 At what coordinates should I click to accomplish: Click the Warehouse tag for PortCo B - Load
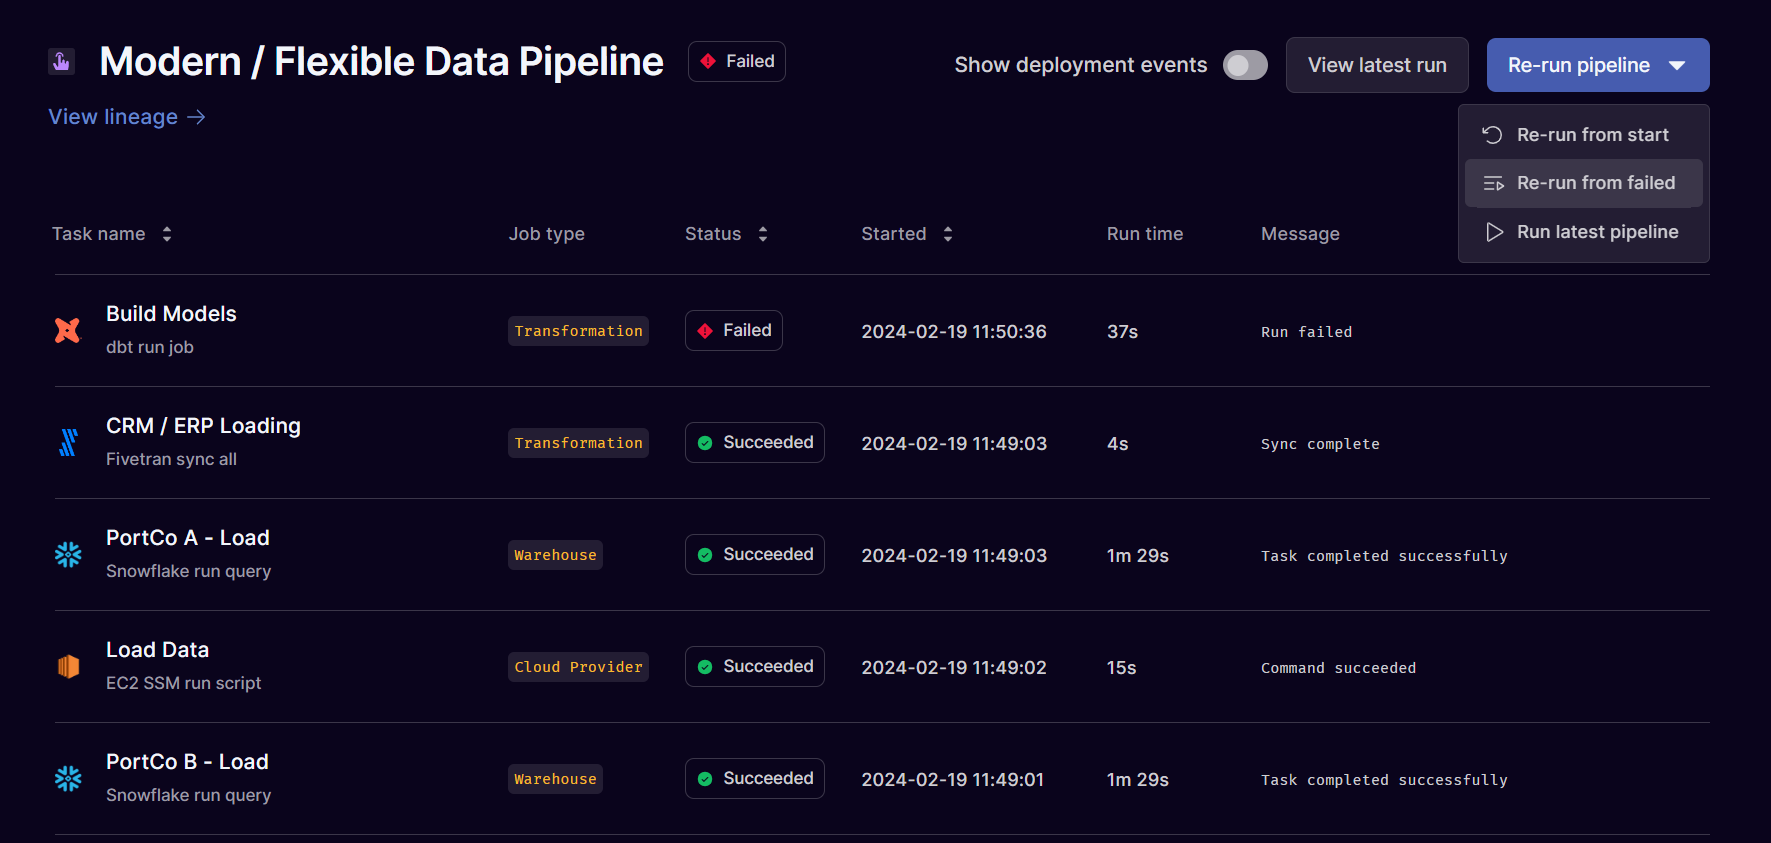pyautogui.click(x=555, y=779)
